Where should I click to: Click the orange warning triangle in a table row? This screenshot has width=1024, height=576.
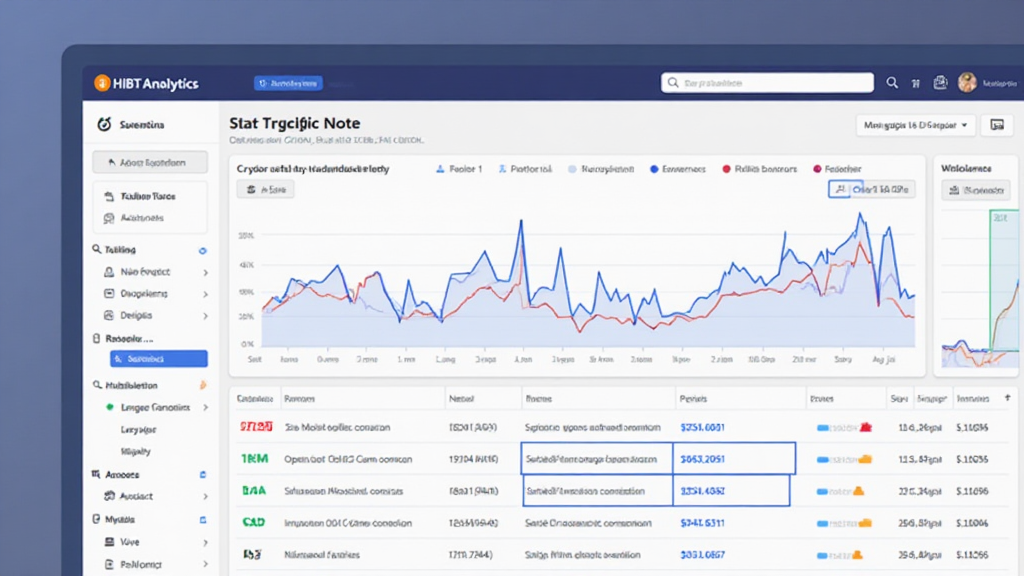[859, 490]
